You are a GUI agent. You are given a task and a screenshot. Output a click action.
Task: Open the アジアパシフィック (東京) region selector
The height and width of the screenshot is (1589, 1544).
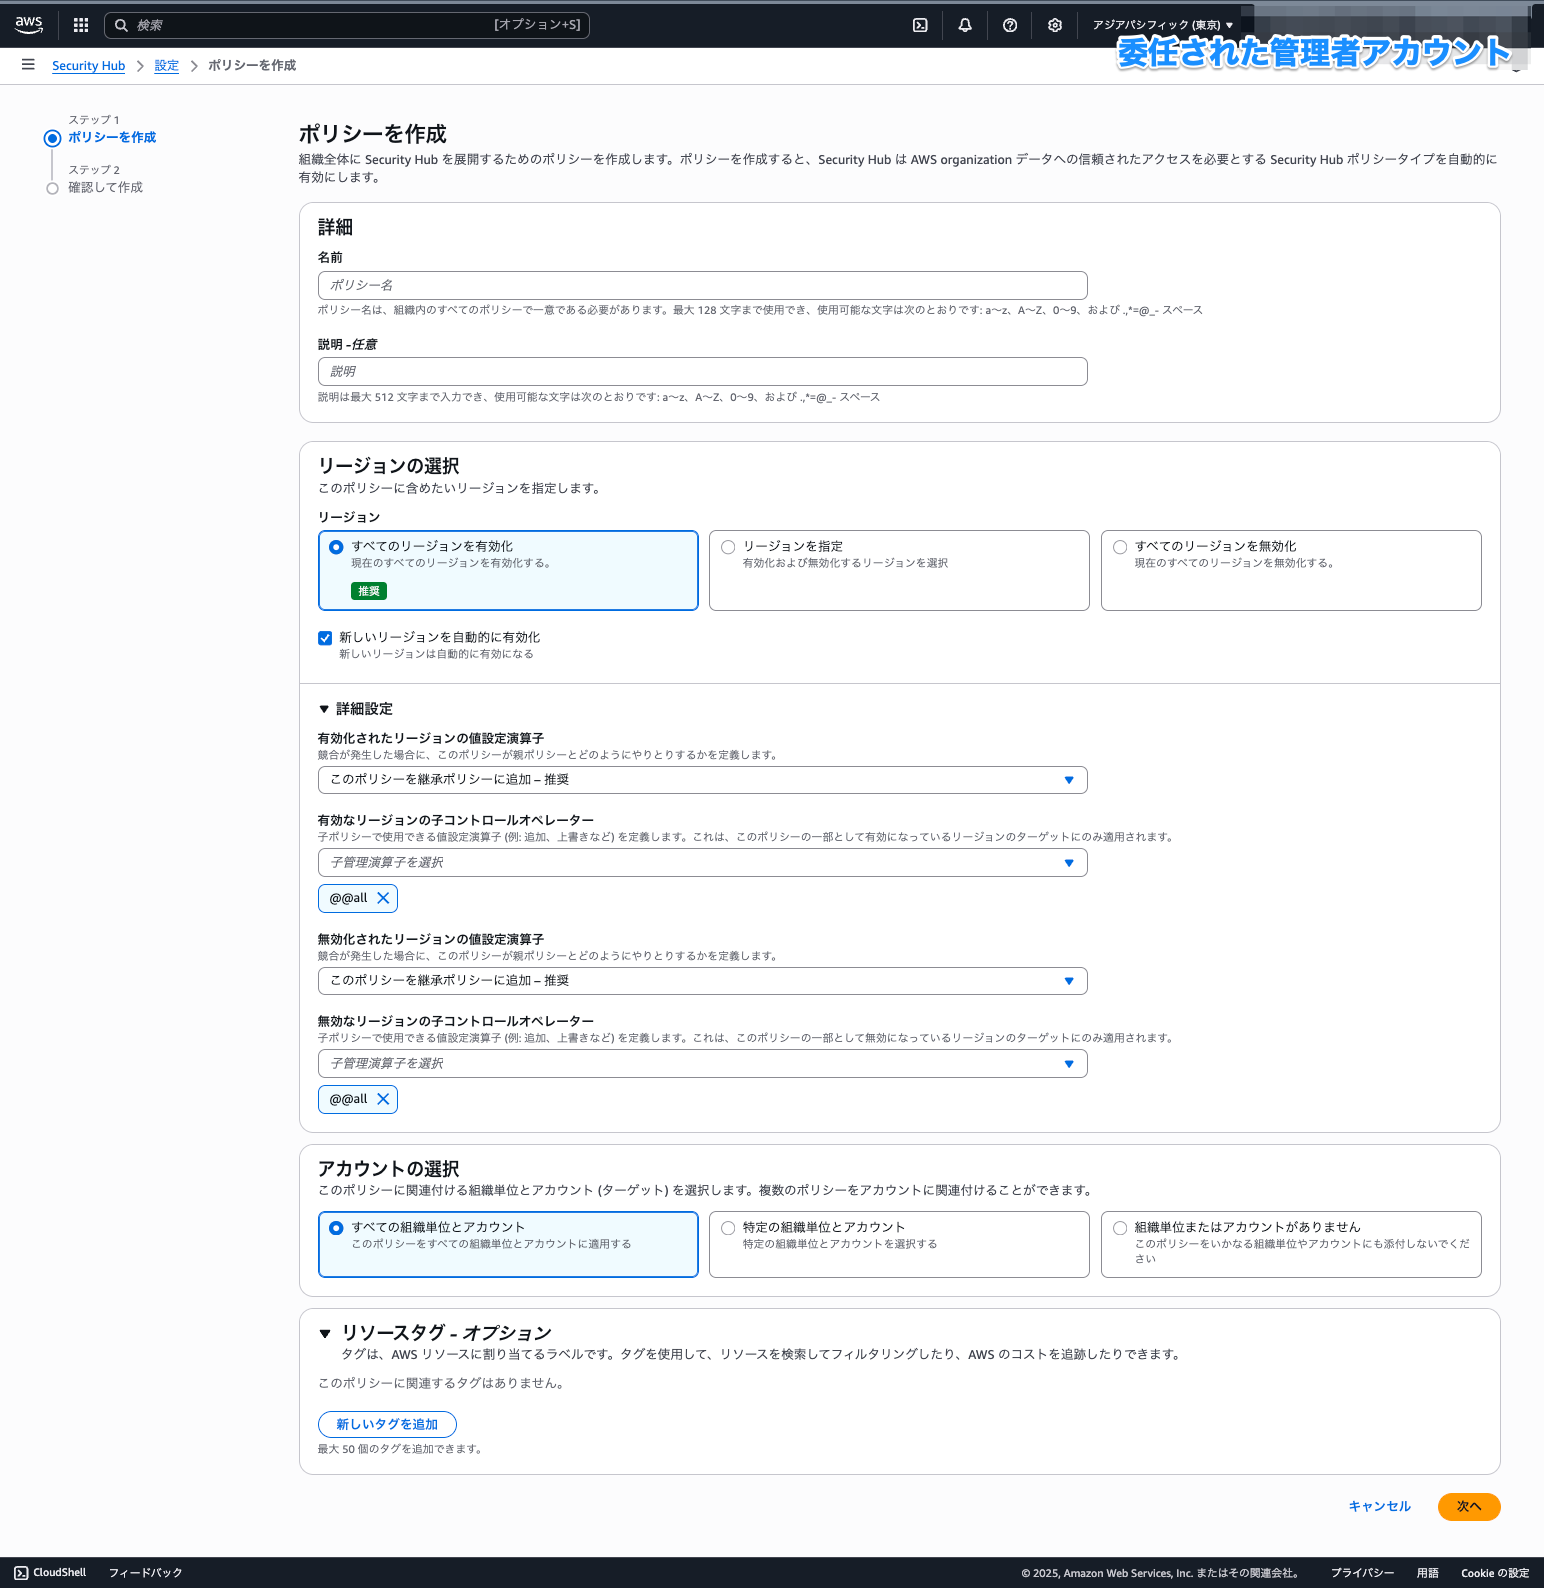pos(1162,25)
